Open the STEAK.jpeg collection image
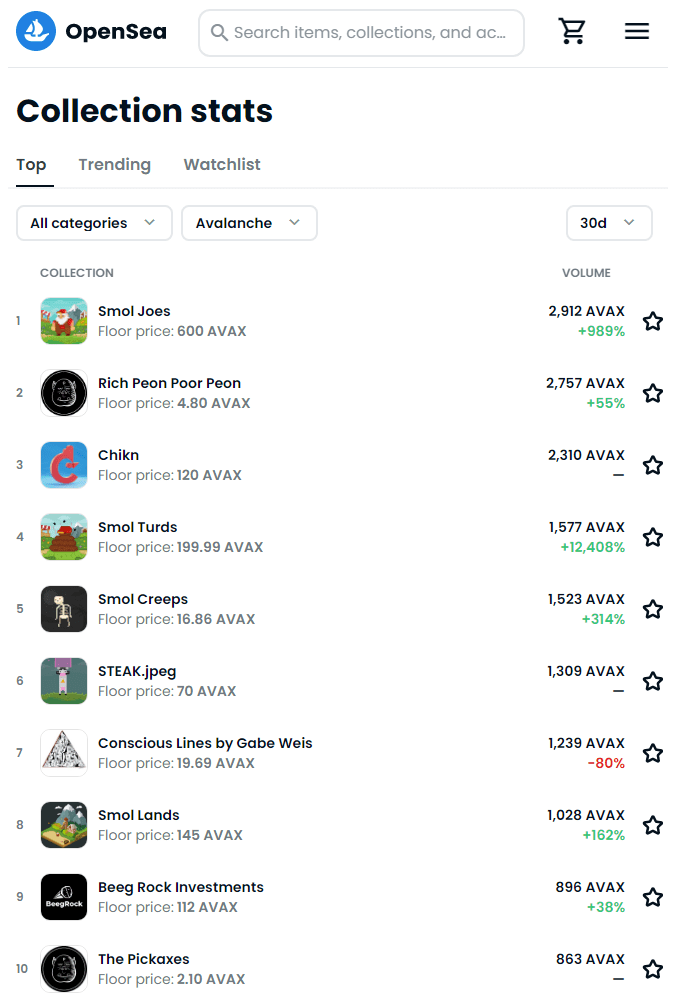This screenshot has width=680, height=1007. [64, 681]
